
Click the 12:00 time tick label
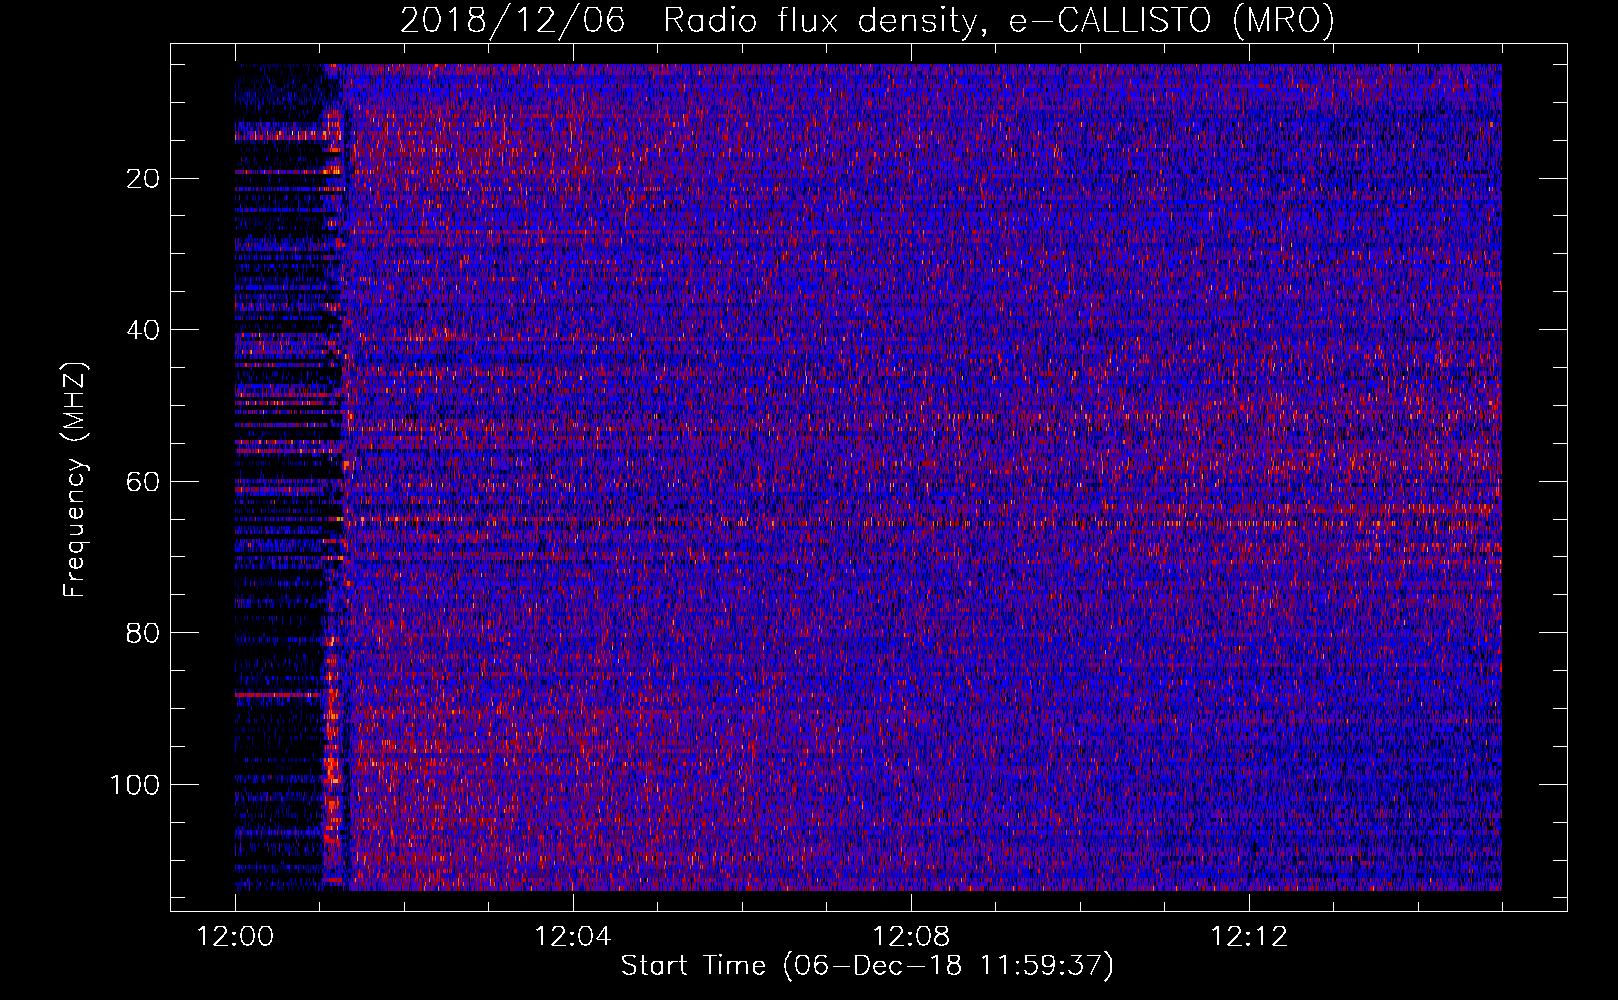[236, 937]
